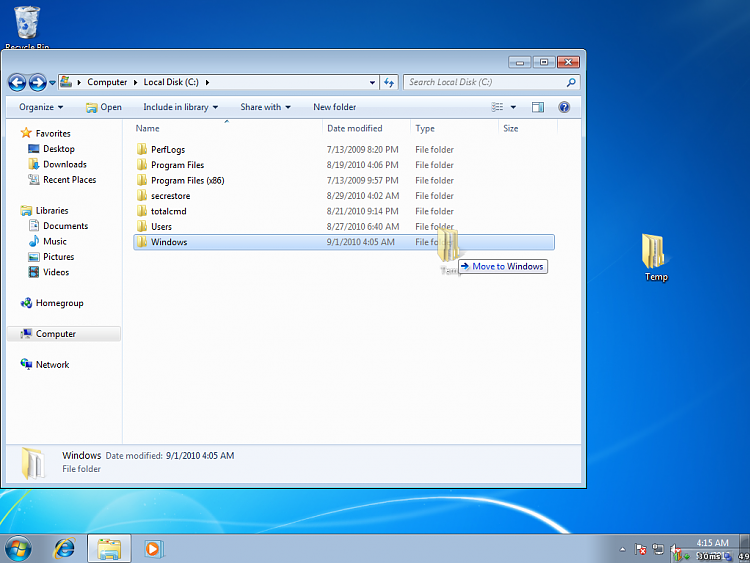750x563 pixels.
Task: Select the secrestore folder
Action: pyautogui.click(x=170, y=196)
